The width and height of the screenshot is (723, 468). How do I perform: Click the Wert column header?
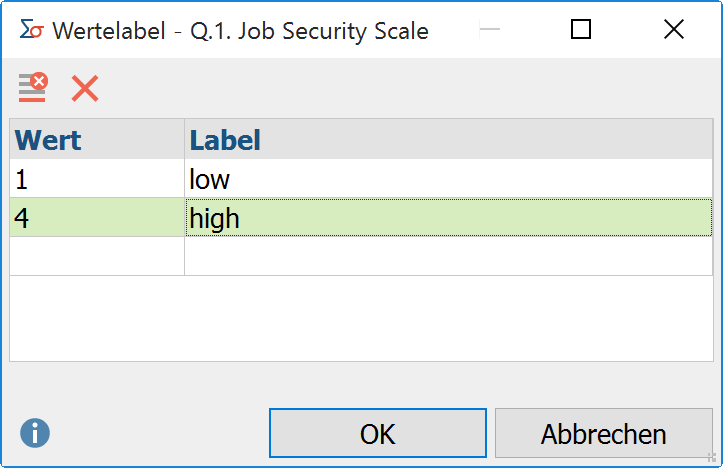pyautogui.click(x=97, y=140)
